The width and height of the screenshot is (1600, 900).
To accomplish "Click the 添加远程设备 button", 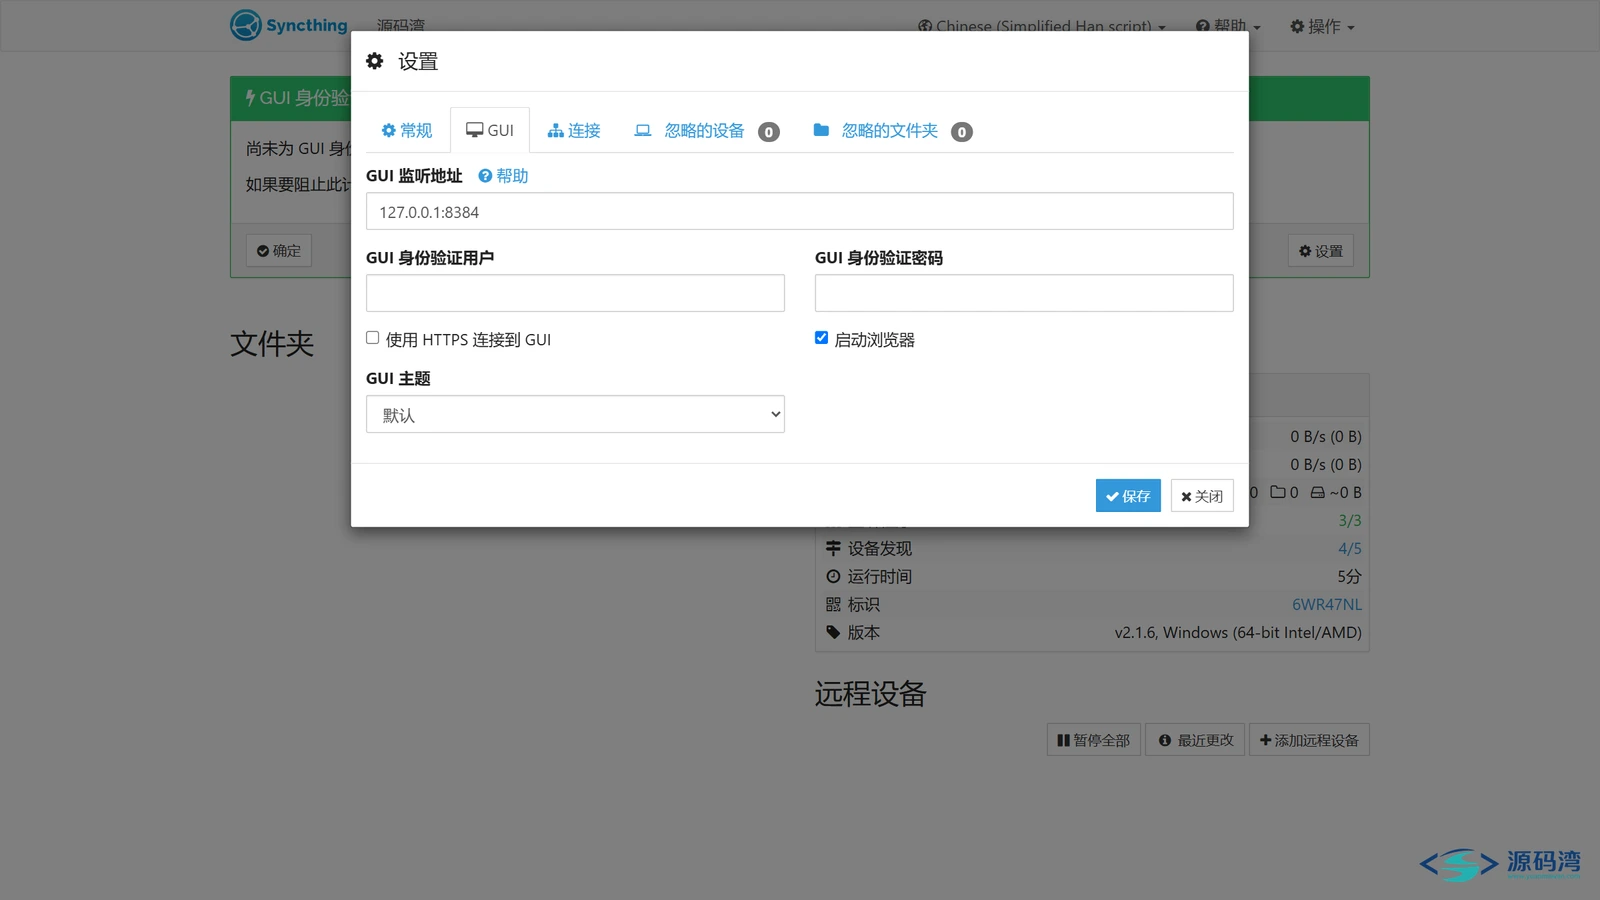I will tap(1309, 740).
